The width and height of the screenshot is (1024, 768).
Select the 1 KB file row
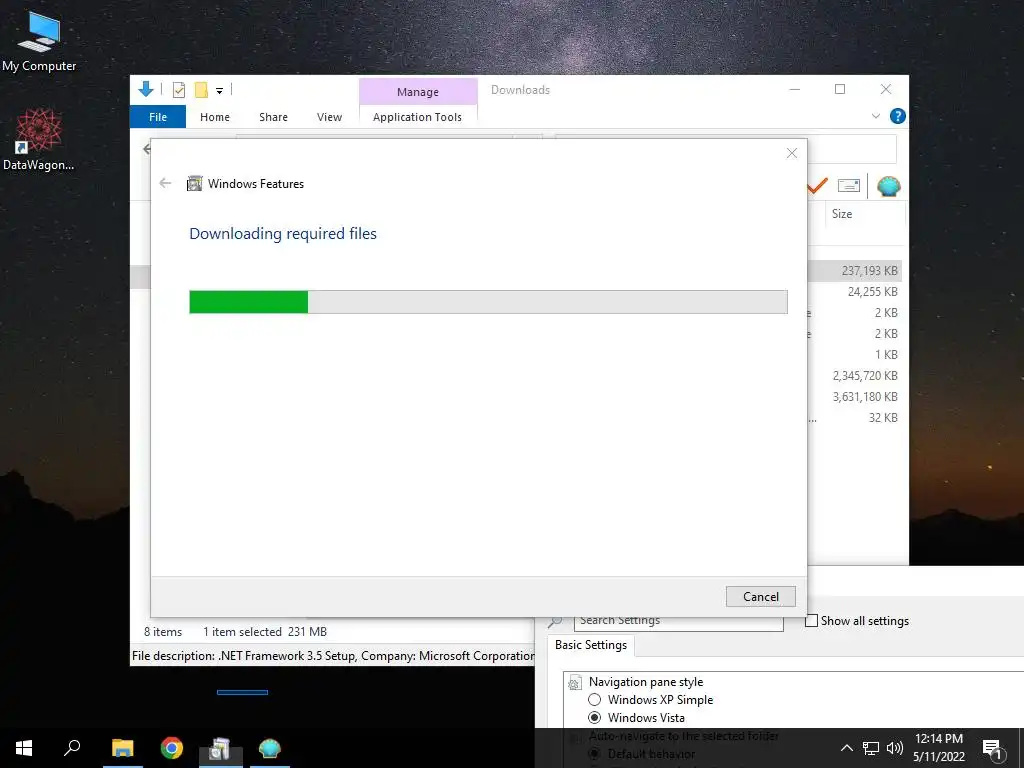[x=854, y=355]
